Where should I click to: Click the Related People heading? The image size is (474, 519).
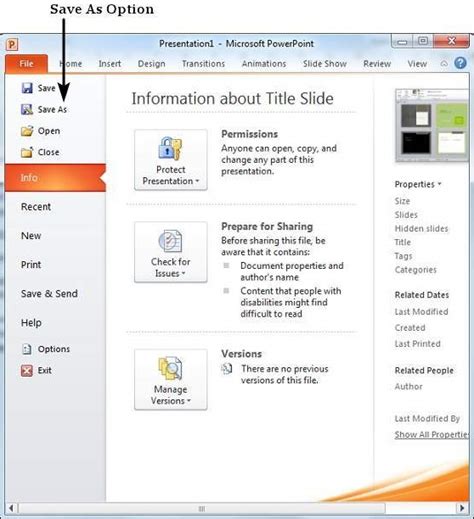pyautogui.click(x=424, y=370)
